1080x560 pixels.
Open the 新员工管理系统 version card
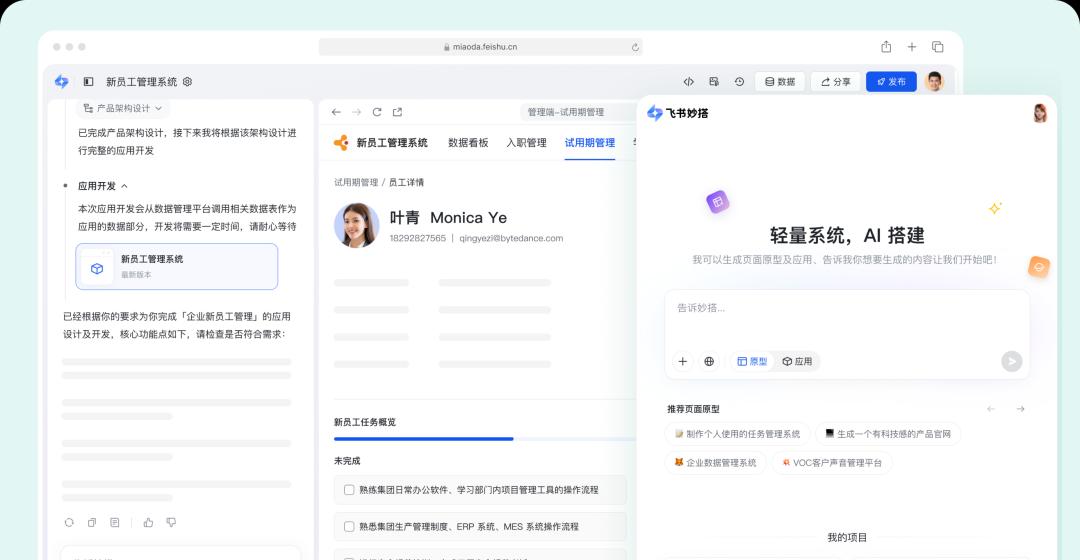[176, 267]
